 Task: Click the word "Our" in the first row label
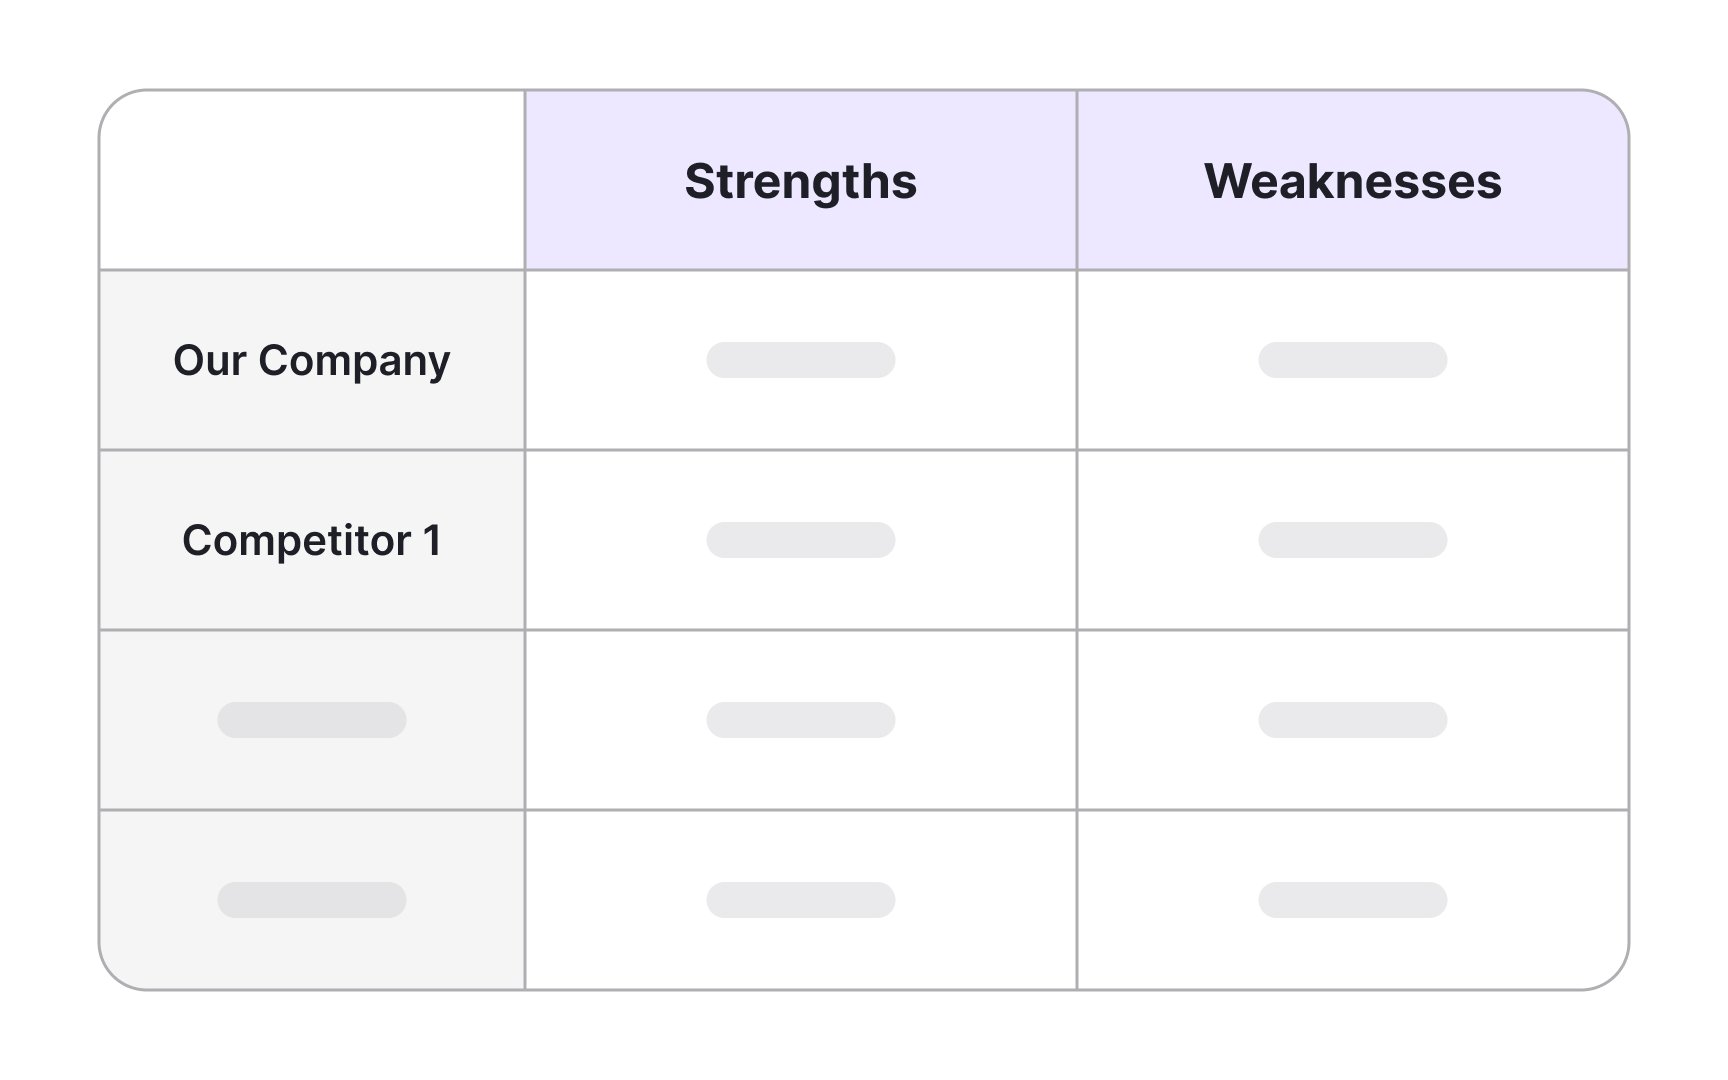(x=209, y=361)
